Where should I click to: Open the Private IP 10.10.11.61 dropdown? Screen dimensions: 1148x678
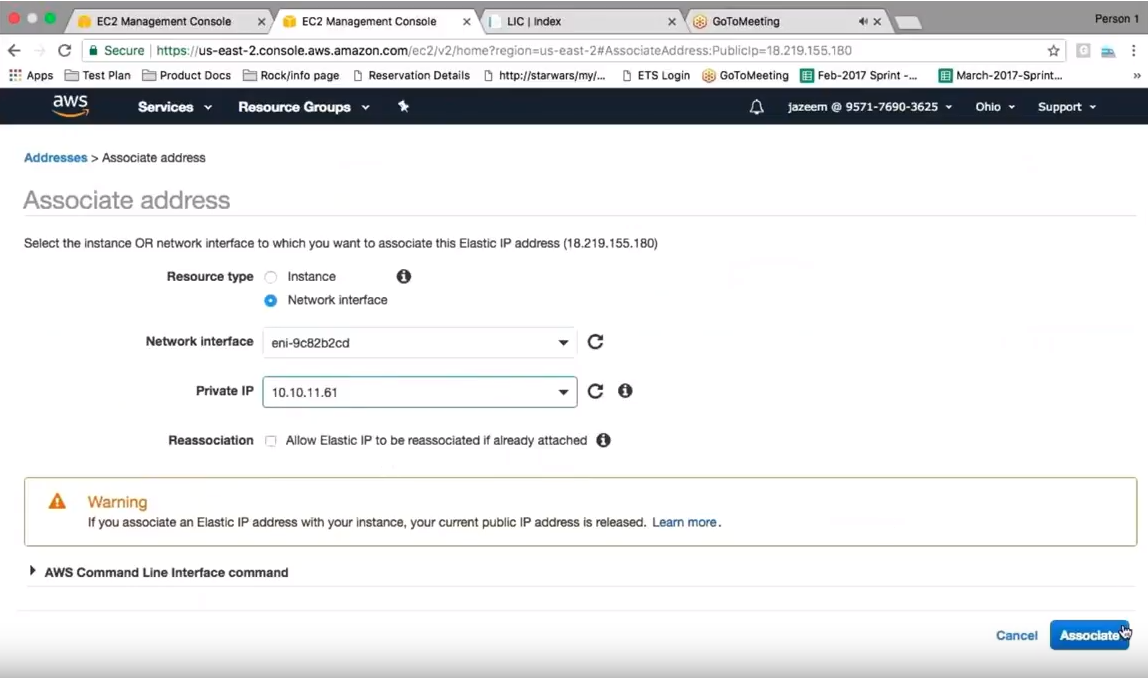420,392
